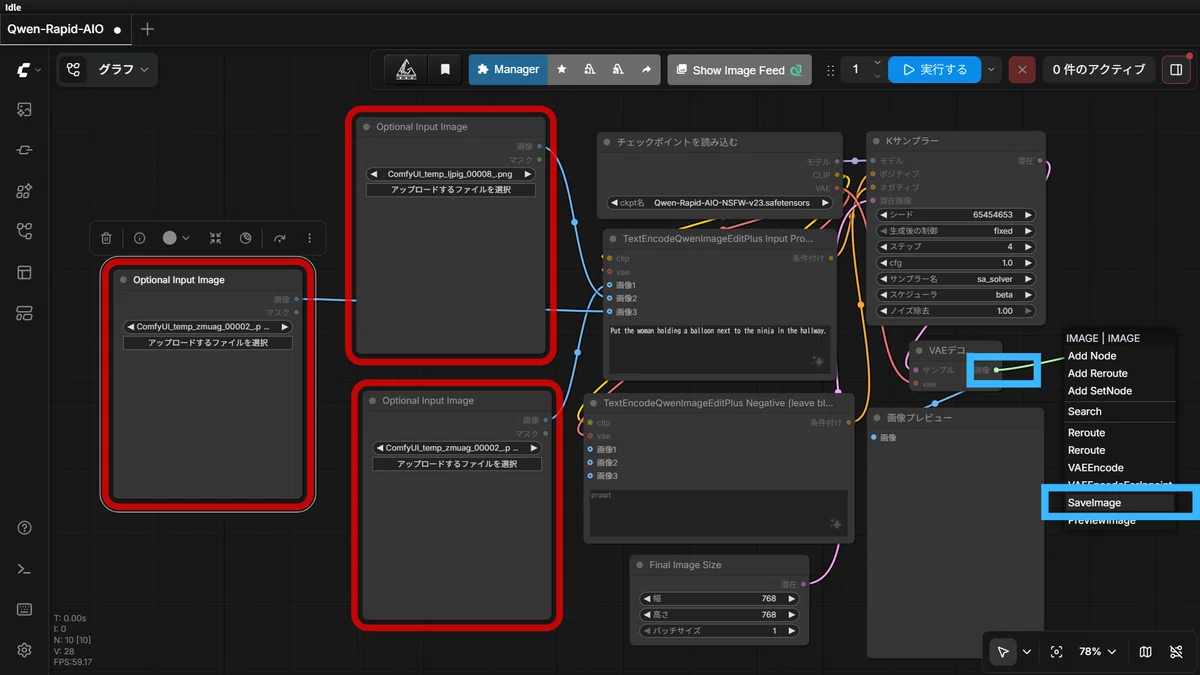
Task: Select VAEEncode from the context menu
Action: 1096,467
